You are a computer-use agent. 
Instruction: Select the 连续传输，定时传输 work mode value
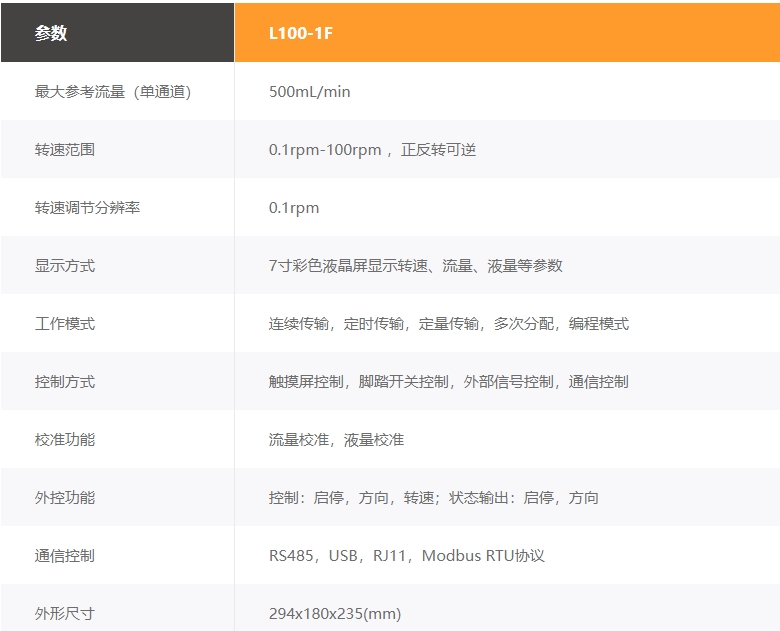[x=449, y=324]
